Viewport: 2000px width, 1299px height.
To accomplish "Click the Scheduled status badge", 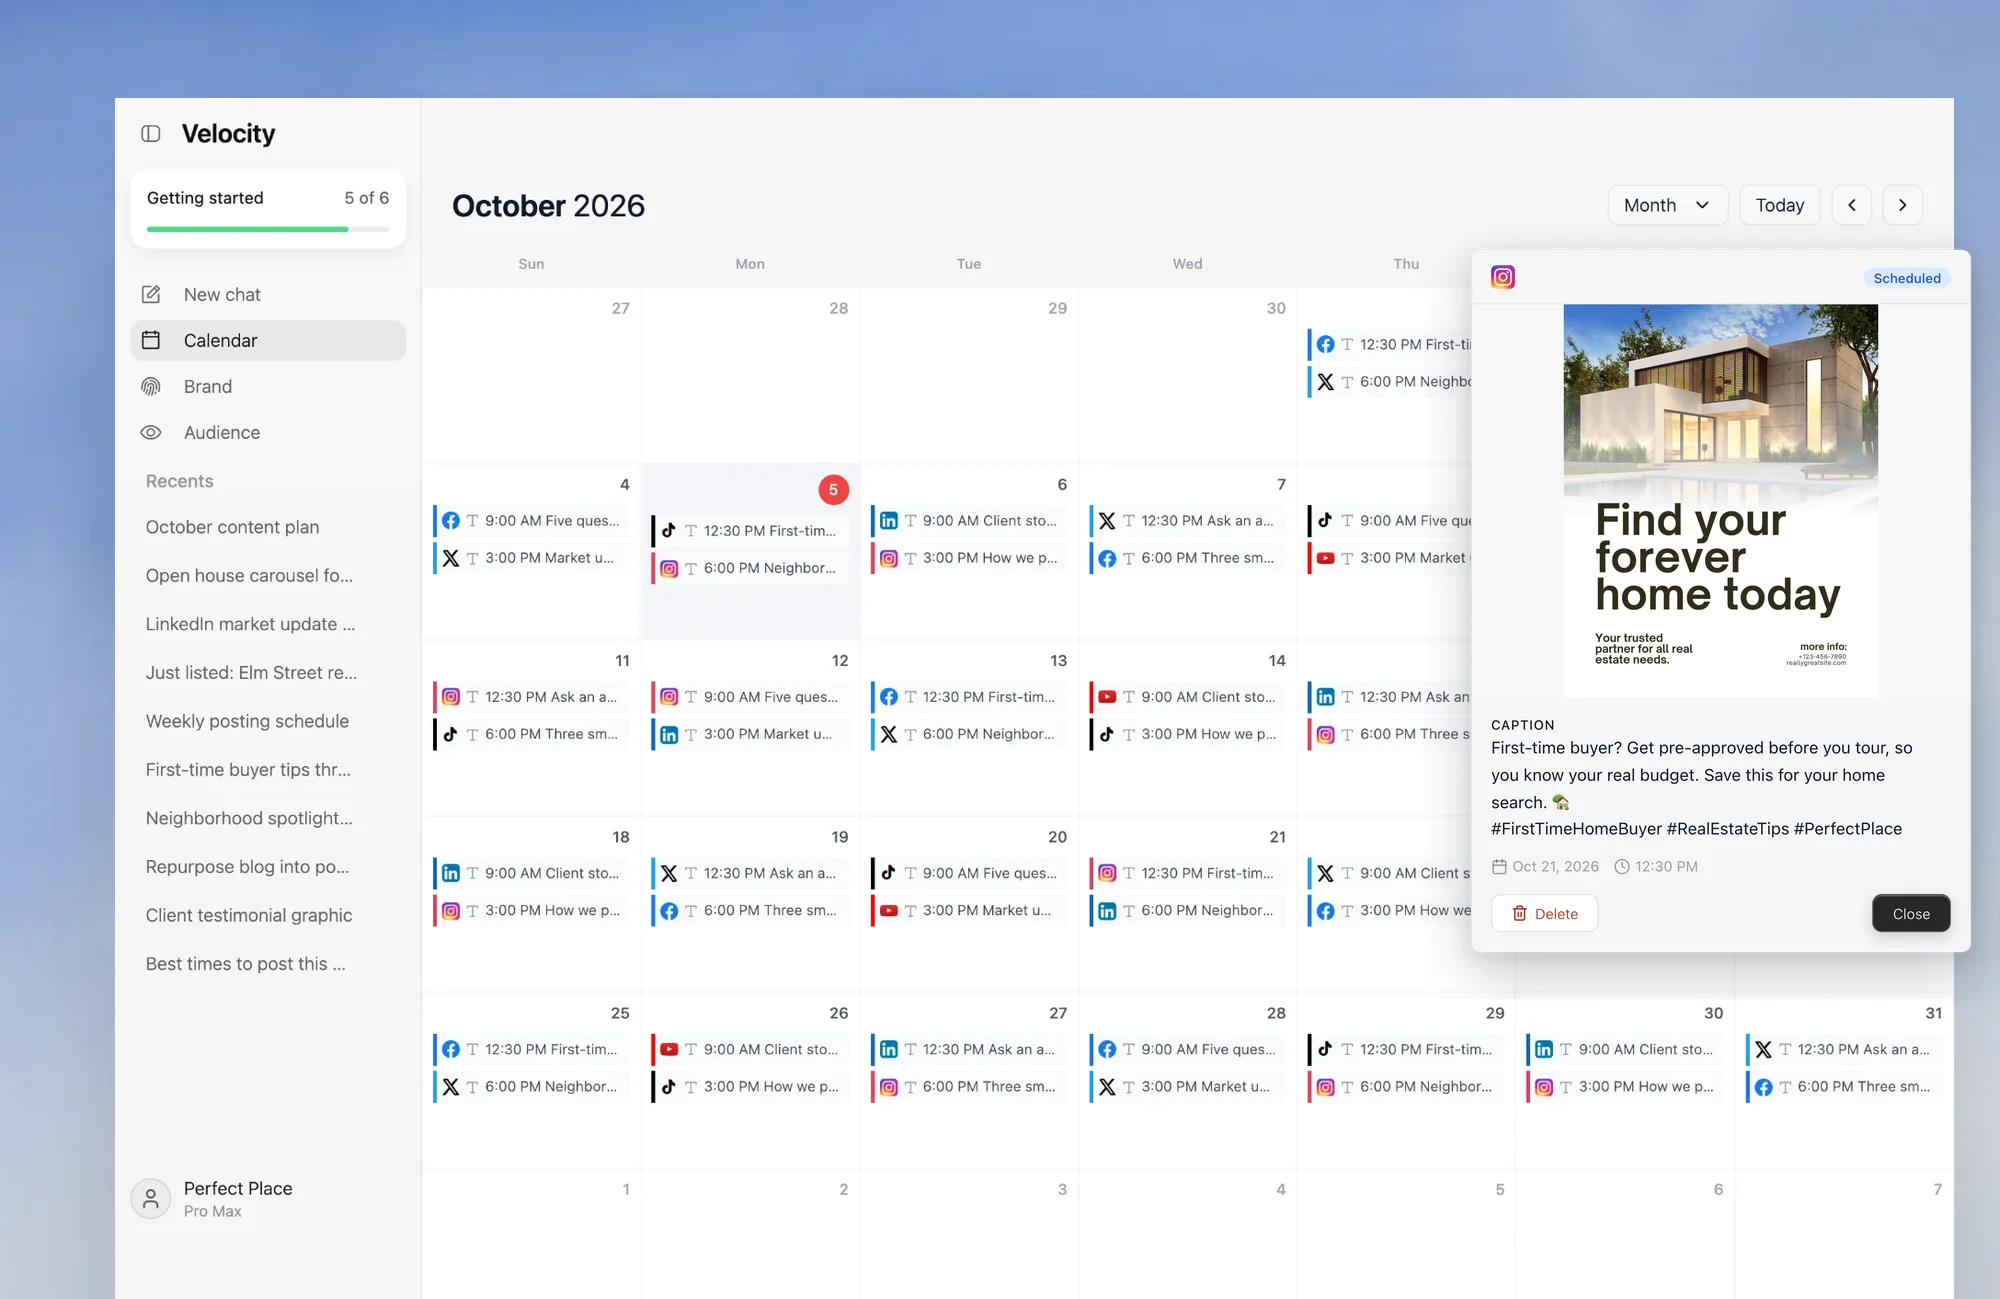I will [1907, 278].
